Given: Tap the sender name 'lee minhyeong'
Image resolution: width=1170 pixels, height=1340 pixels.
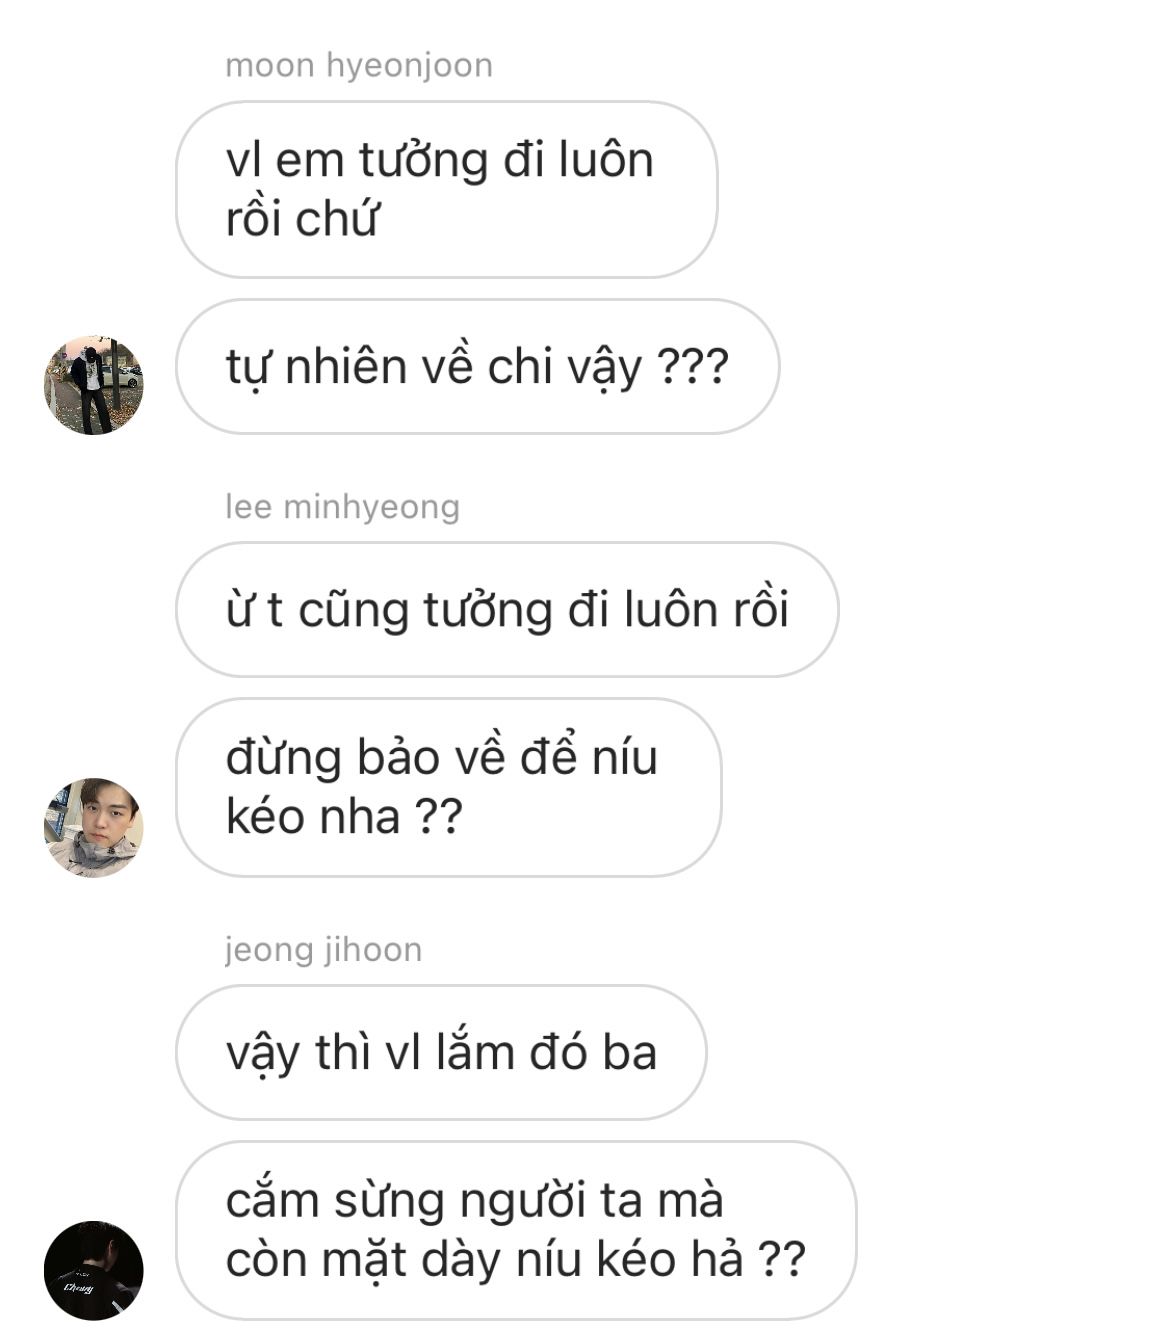Looking at the screenshot, I should point(342,507).
